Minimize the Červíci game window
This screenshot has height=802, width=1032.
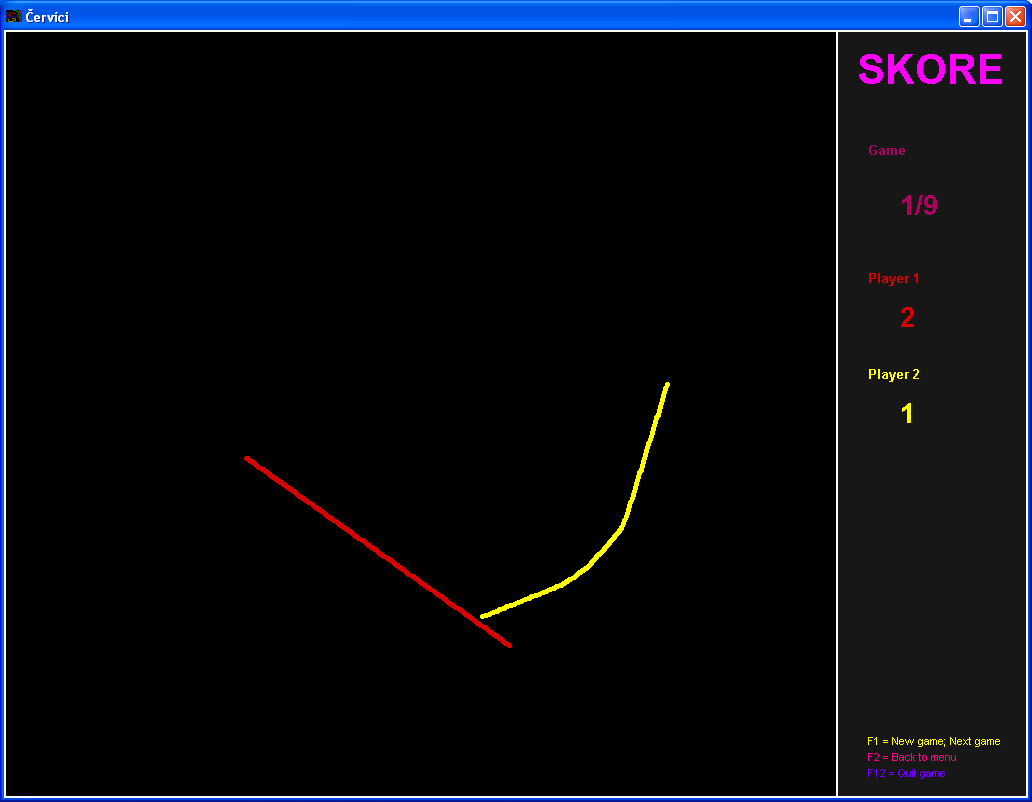tap(969, 16)
